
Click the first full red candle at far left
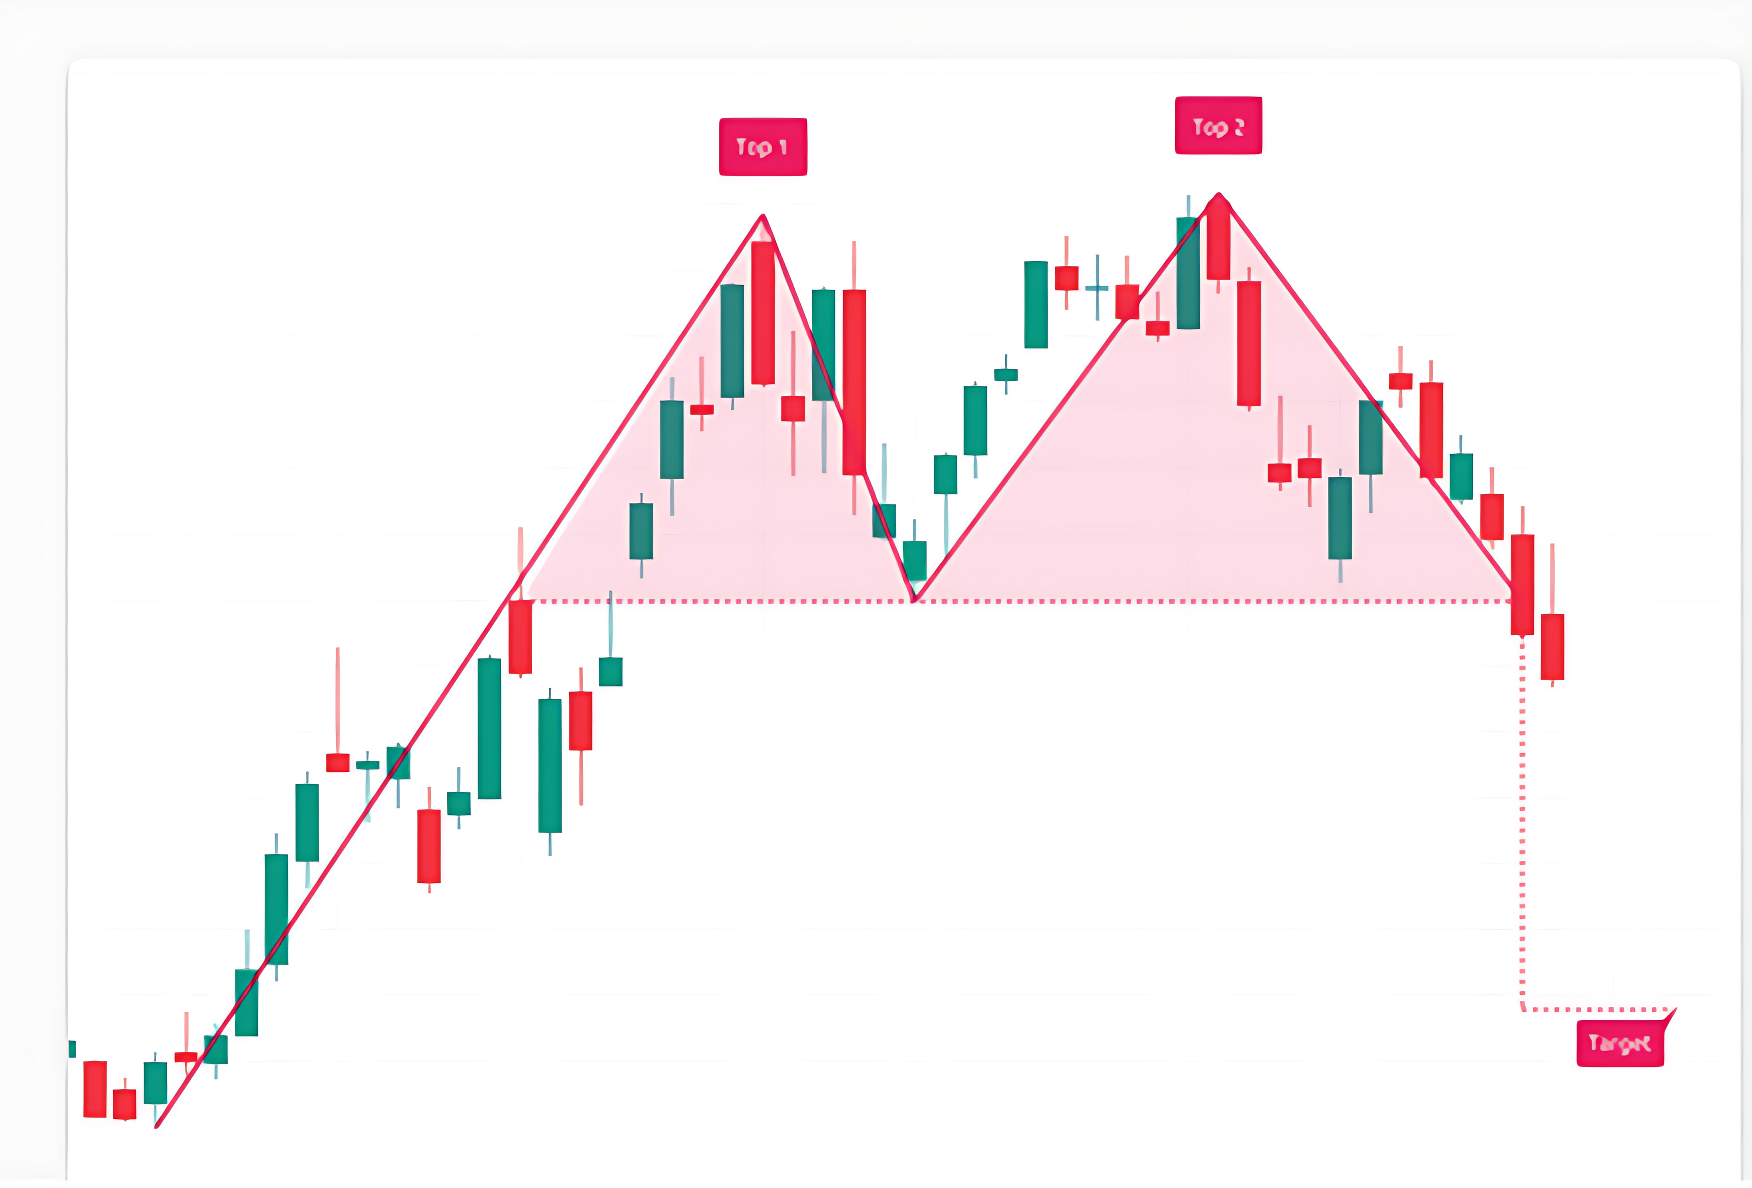[95, 1088]
